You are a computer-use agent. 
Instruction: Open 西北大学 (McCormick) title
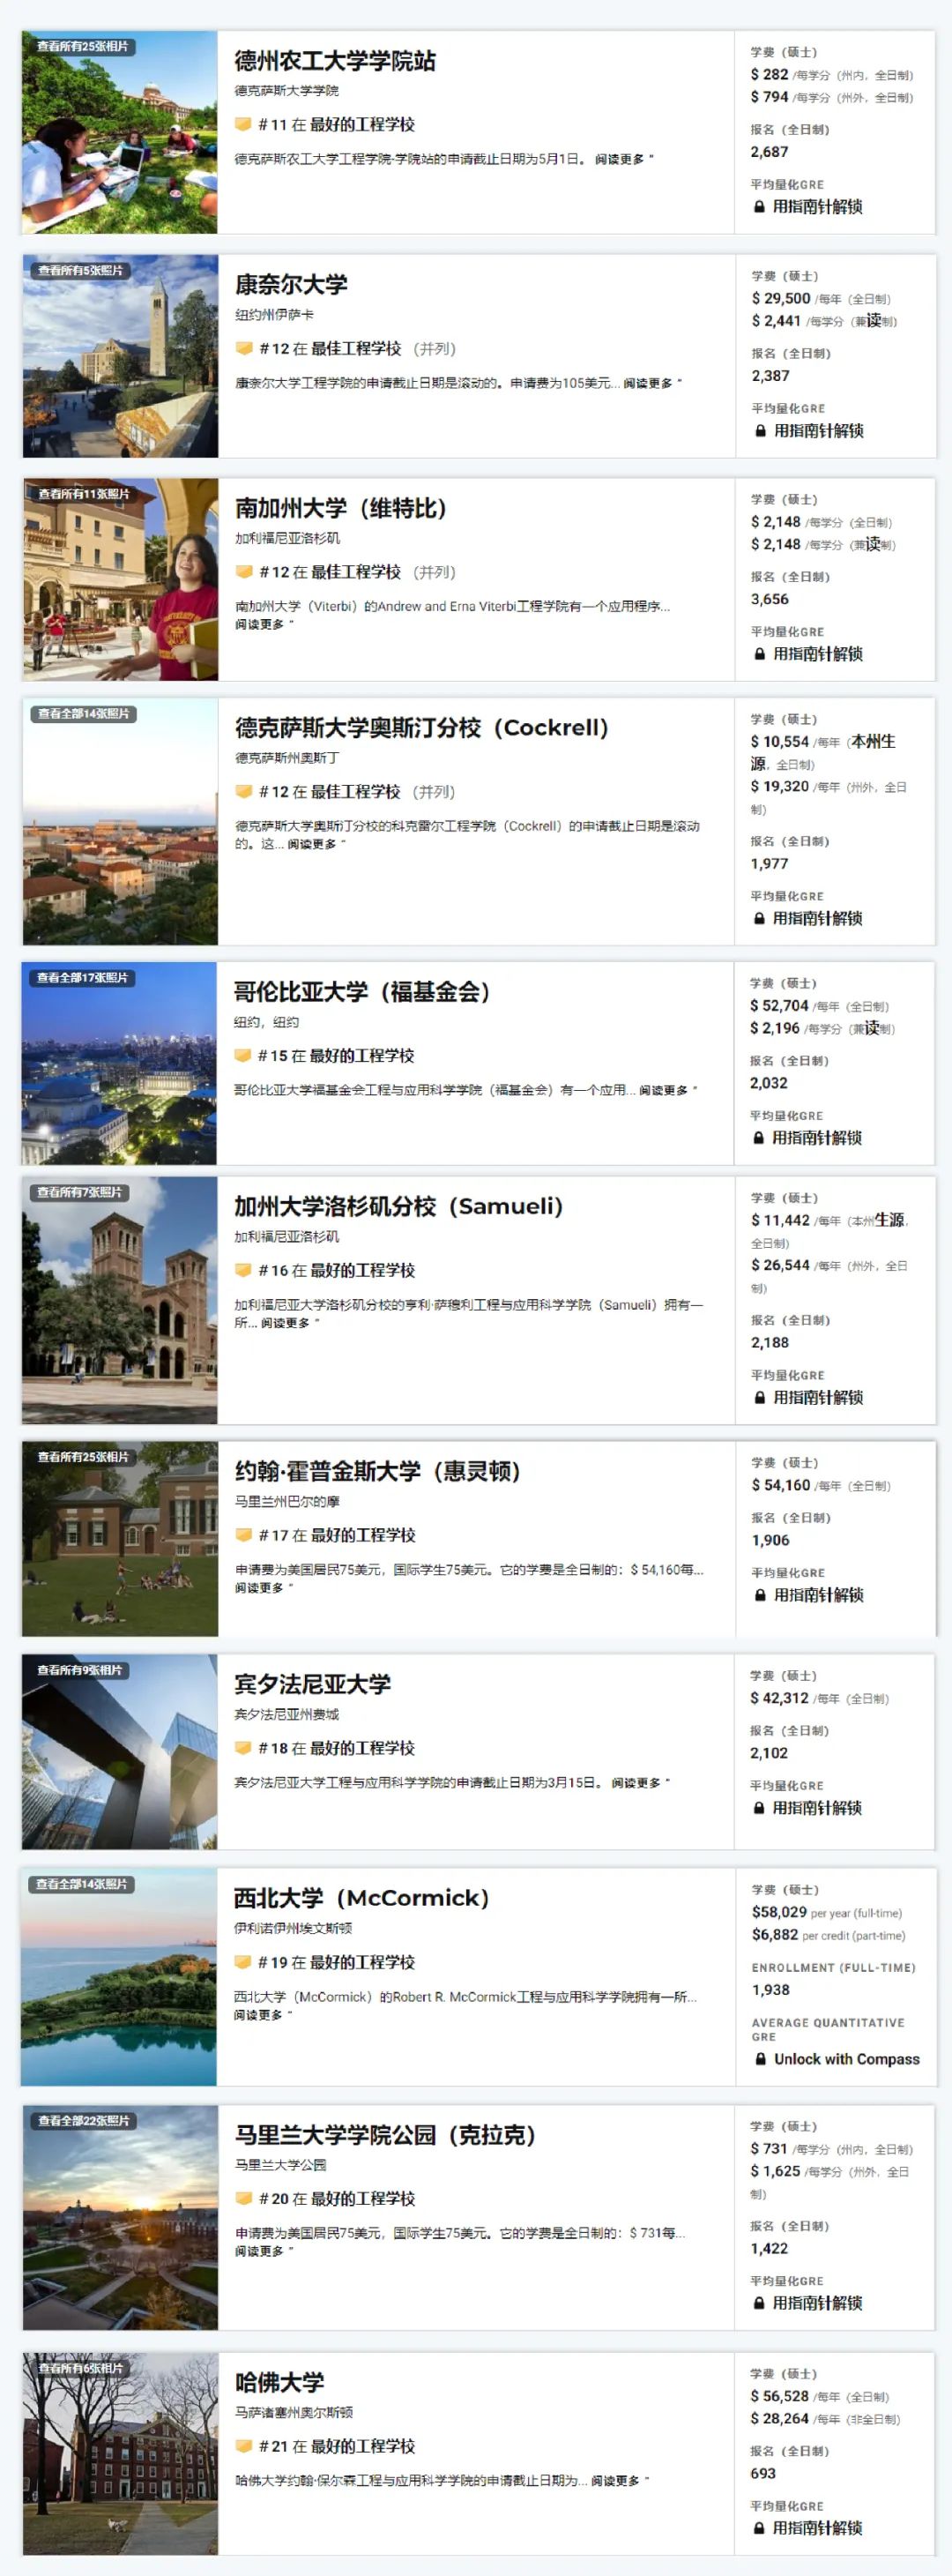[362, 1899]
